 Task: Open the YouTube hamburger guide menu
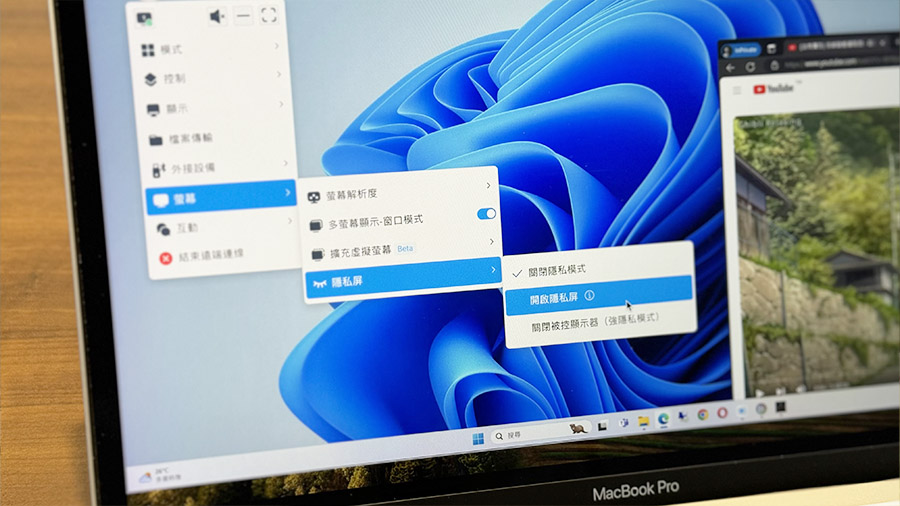click(737, 90)
